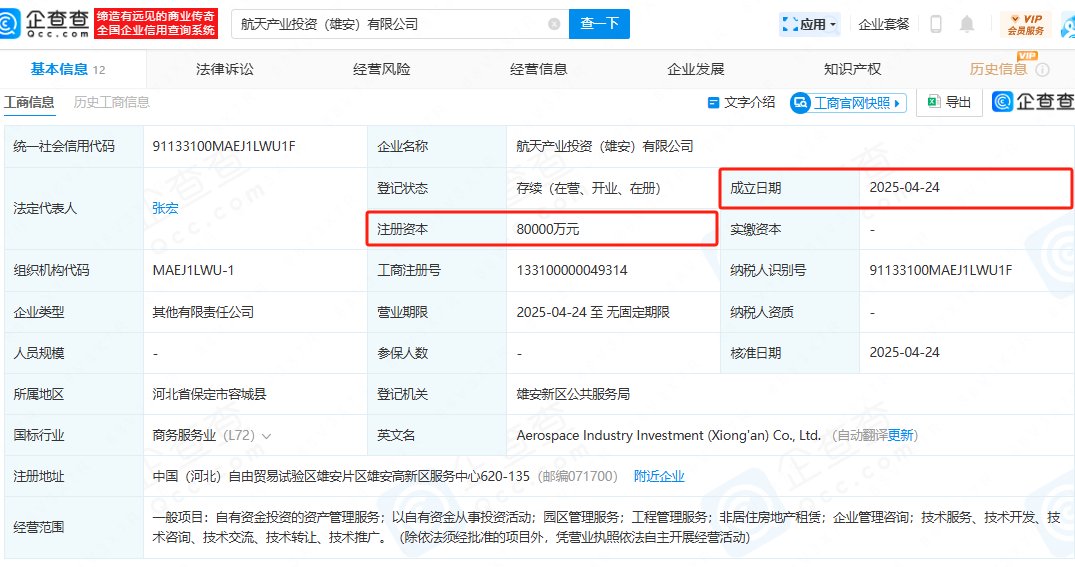Open notifications via the bell icon
This screenshot has width=1075, height=567.
coord(967,24)
